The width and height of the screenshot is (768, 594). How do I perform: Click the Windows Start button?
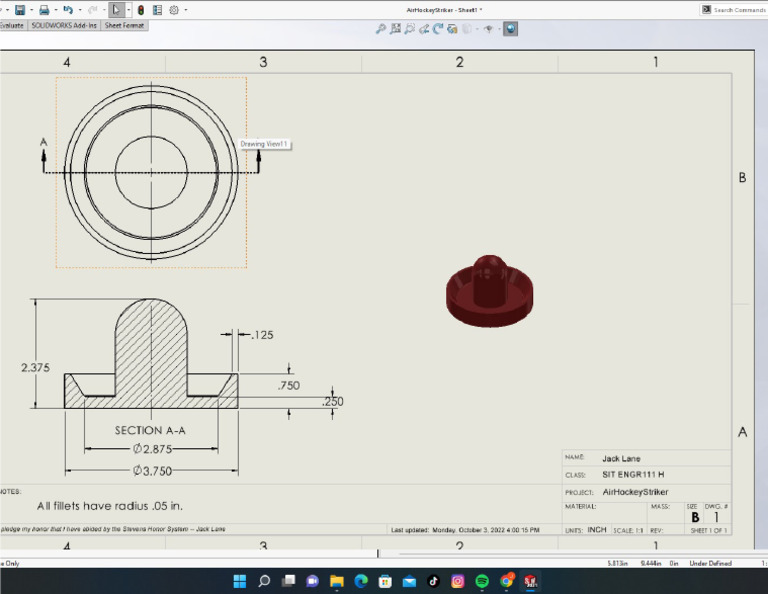tap(240, 580)
